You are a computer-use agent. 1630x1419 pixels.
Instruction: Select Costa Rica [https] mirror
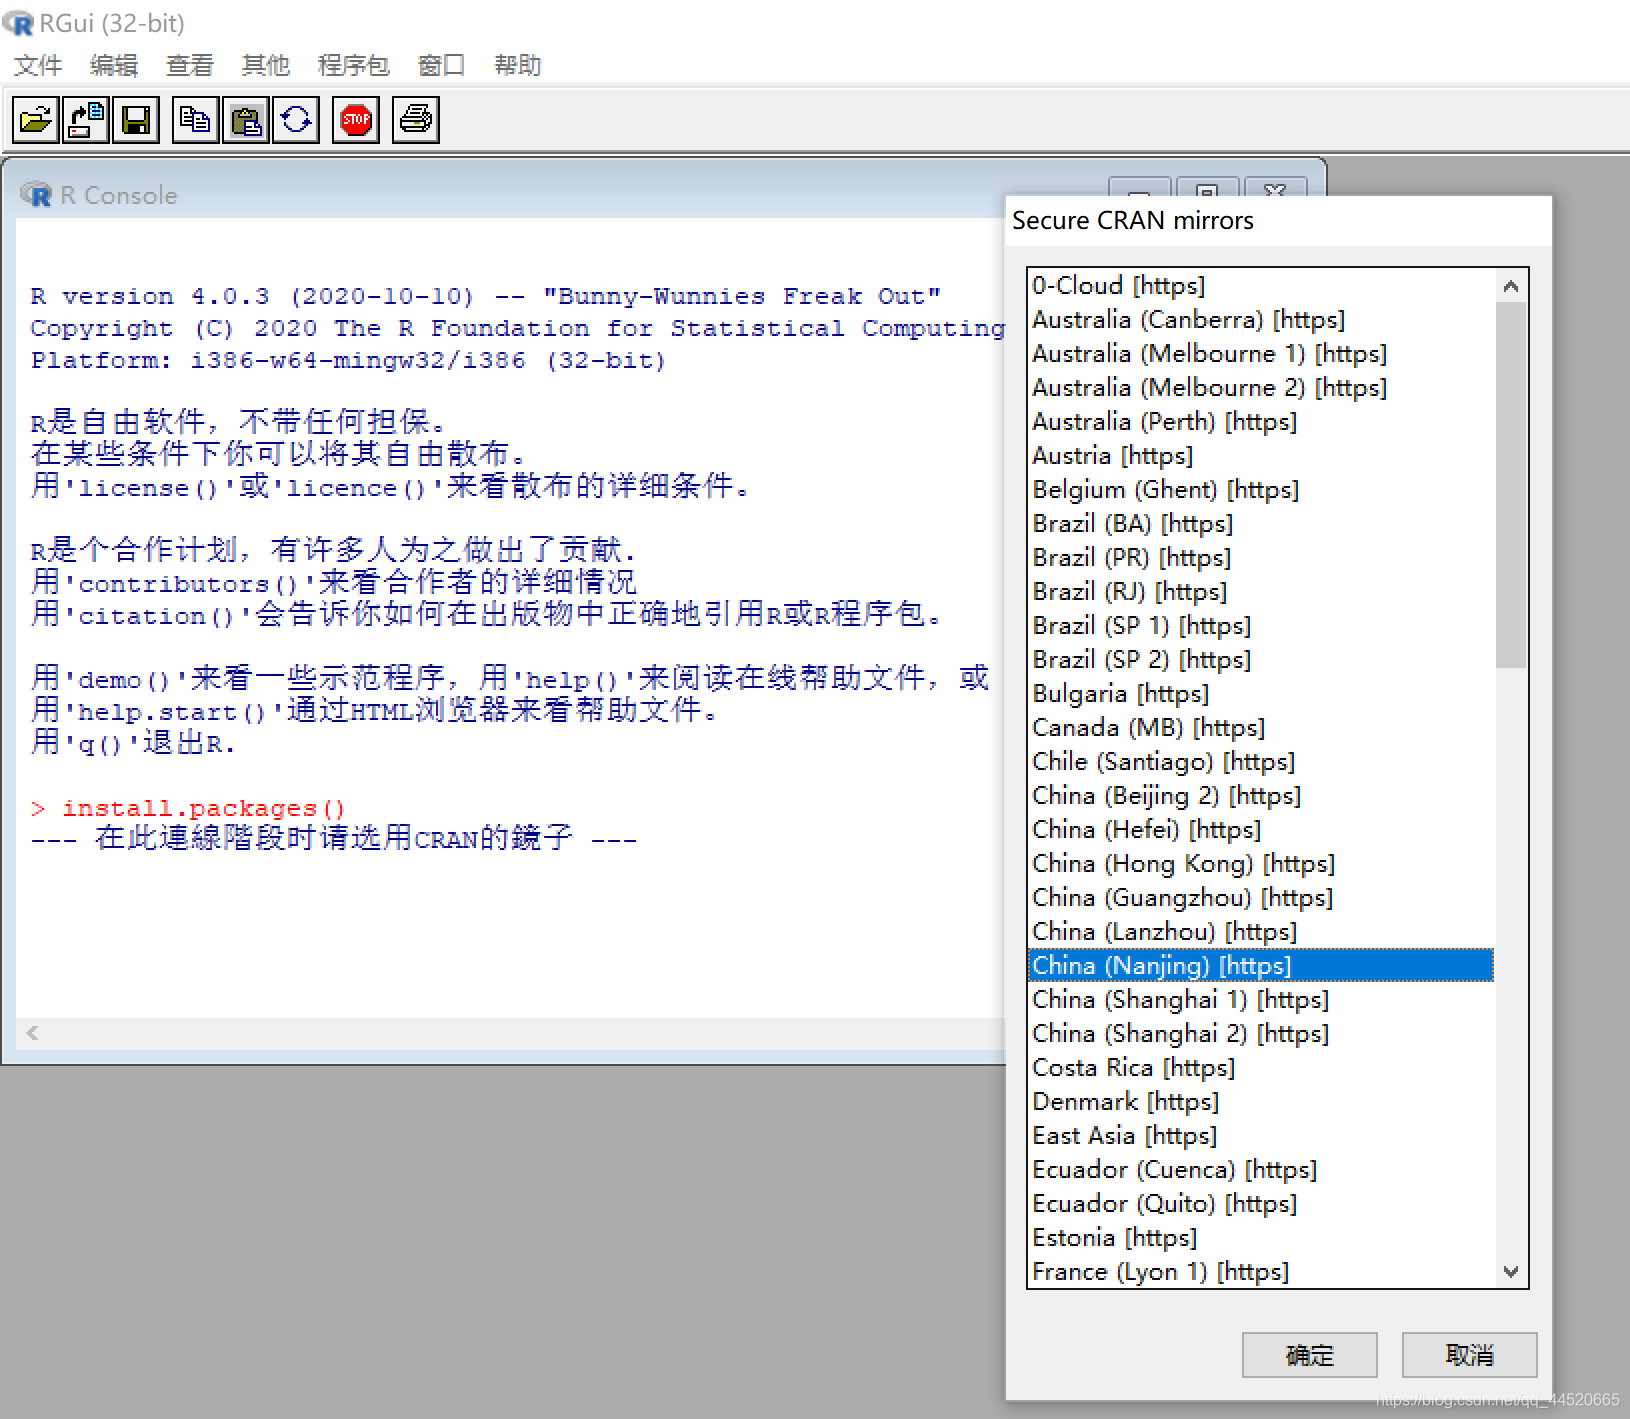1260,1067
